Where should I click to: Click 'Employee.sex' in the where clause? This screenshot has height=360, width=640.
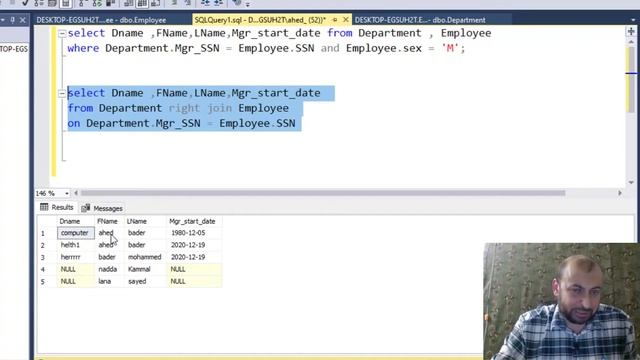click(384, 48)
